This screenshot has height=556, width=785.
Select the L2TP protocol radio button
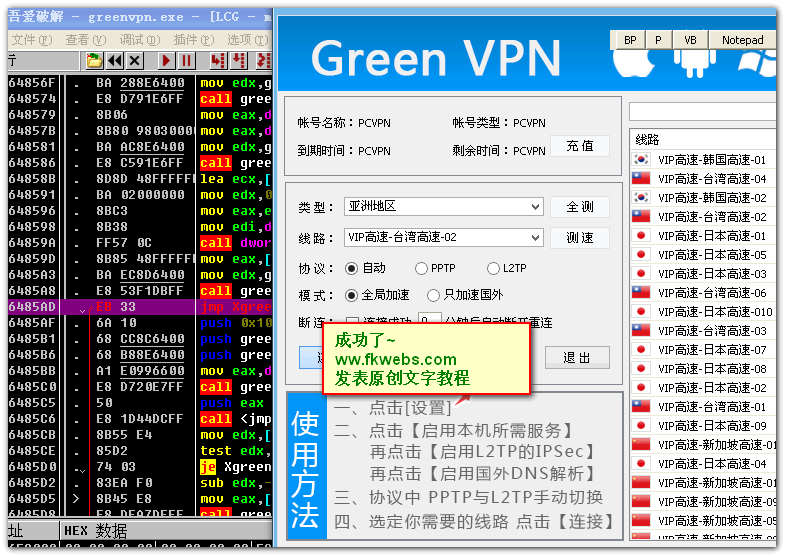pyautogui.click(x=493, y=269)
